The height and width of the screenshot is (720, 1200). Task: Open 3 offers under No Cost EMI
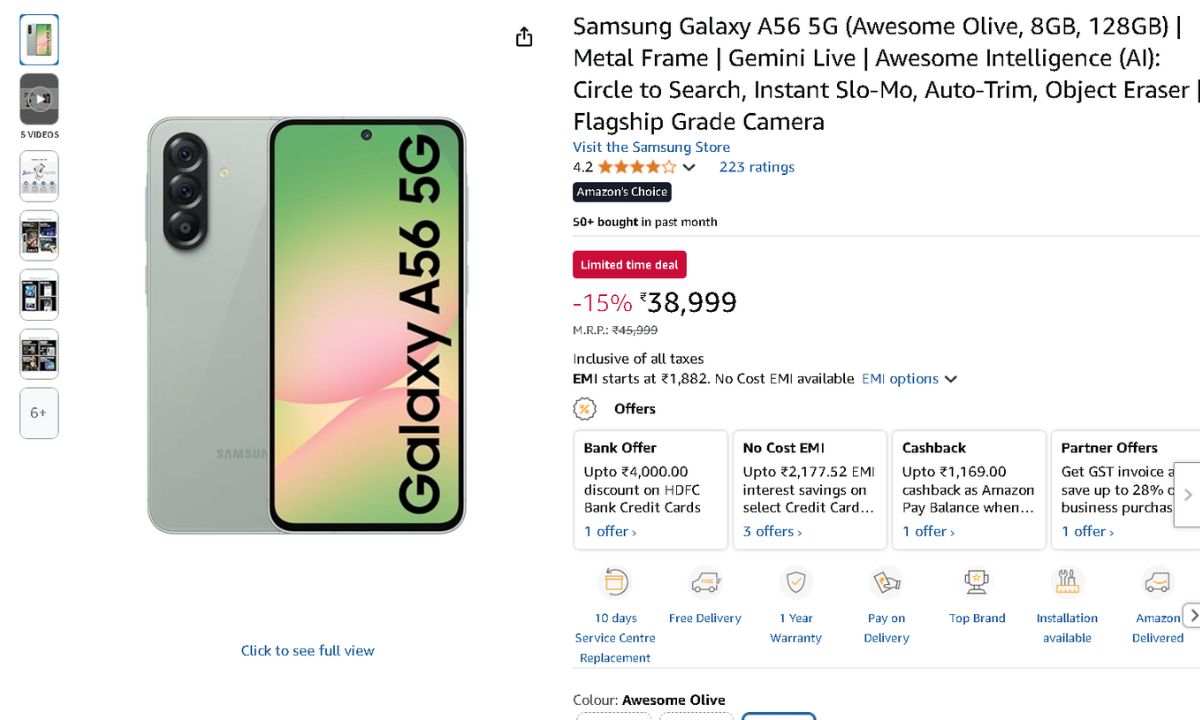[x=773, y=531]
